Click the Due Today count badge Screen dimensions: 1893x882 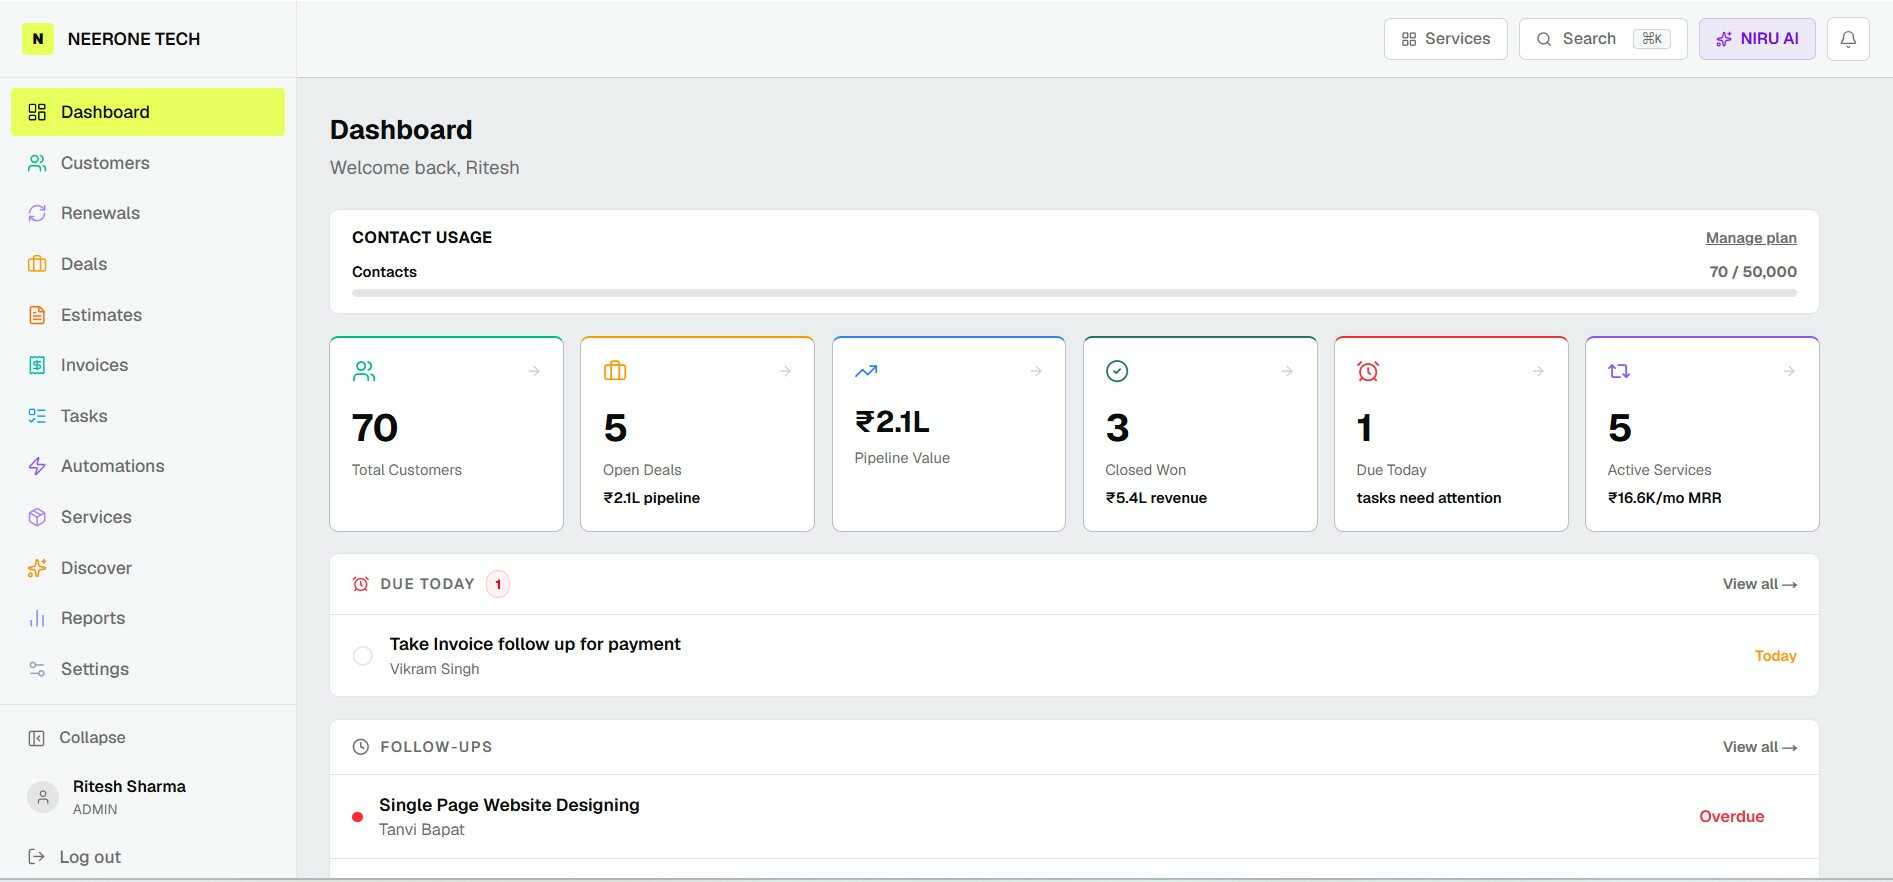pos(498,584)
